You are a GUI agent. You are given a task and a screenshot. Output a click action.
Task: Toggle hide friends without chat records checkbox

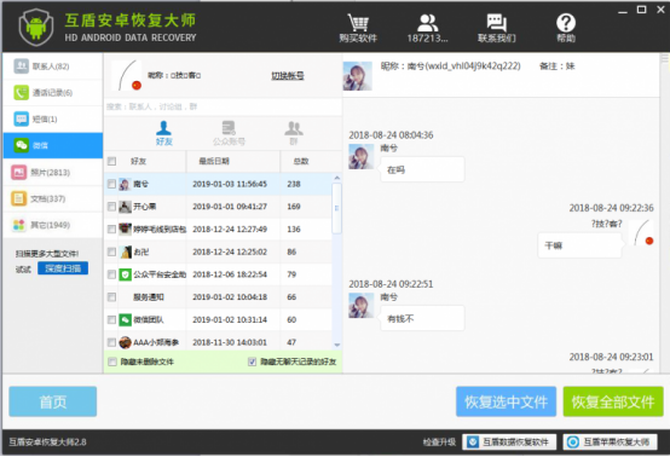(252, 362)
